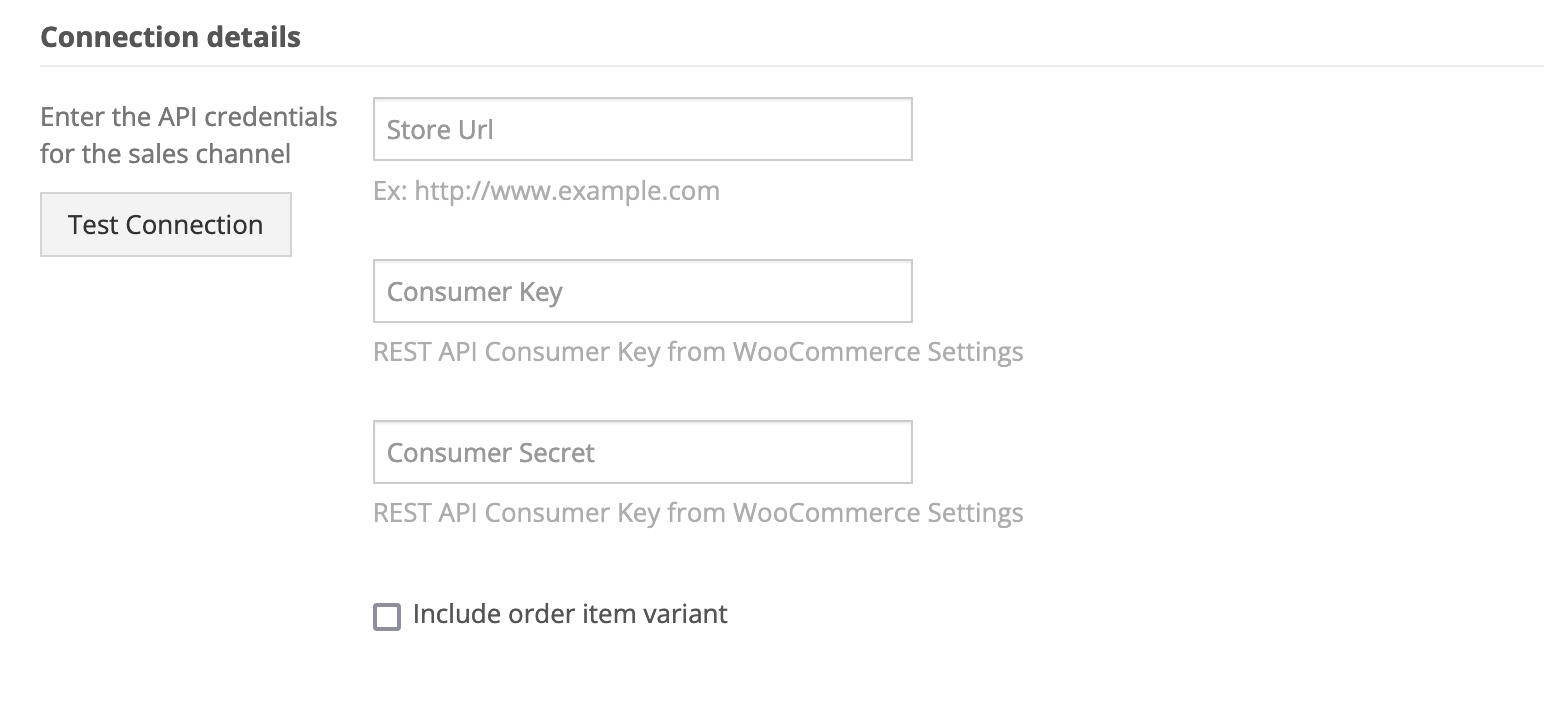Click the "for the sales channel" text line
1544x704 pixels.
click(166, 154)
